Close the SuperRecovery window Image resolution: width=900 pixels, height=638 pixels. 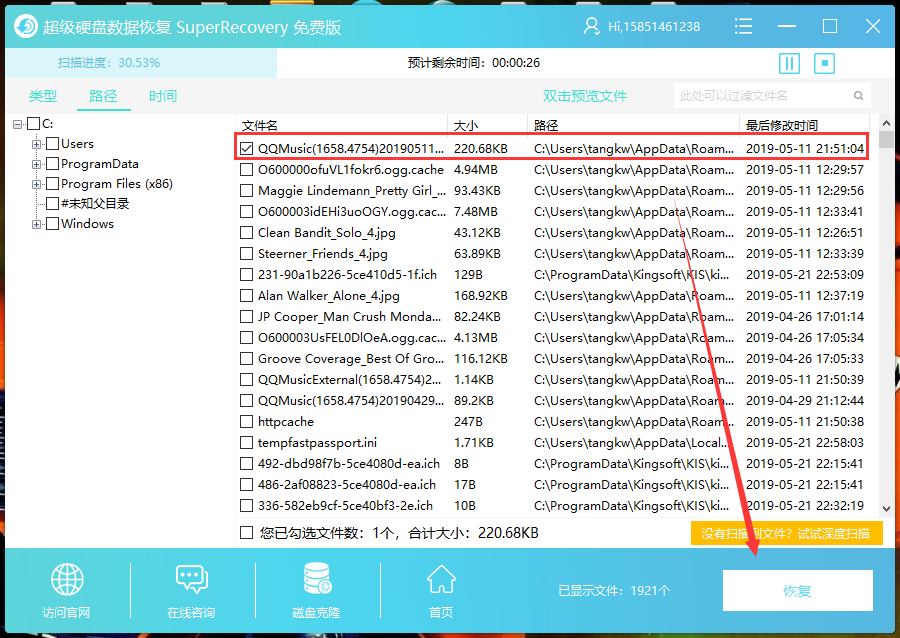(x=873, y=26)
